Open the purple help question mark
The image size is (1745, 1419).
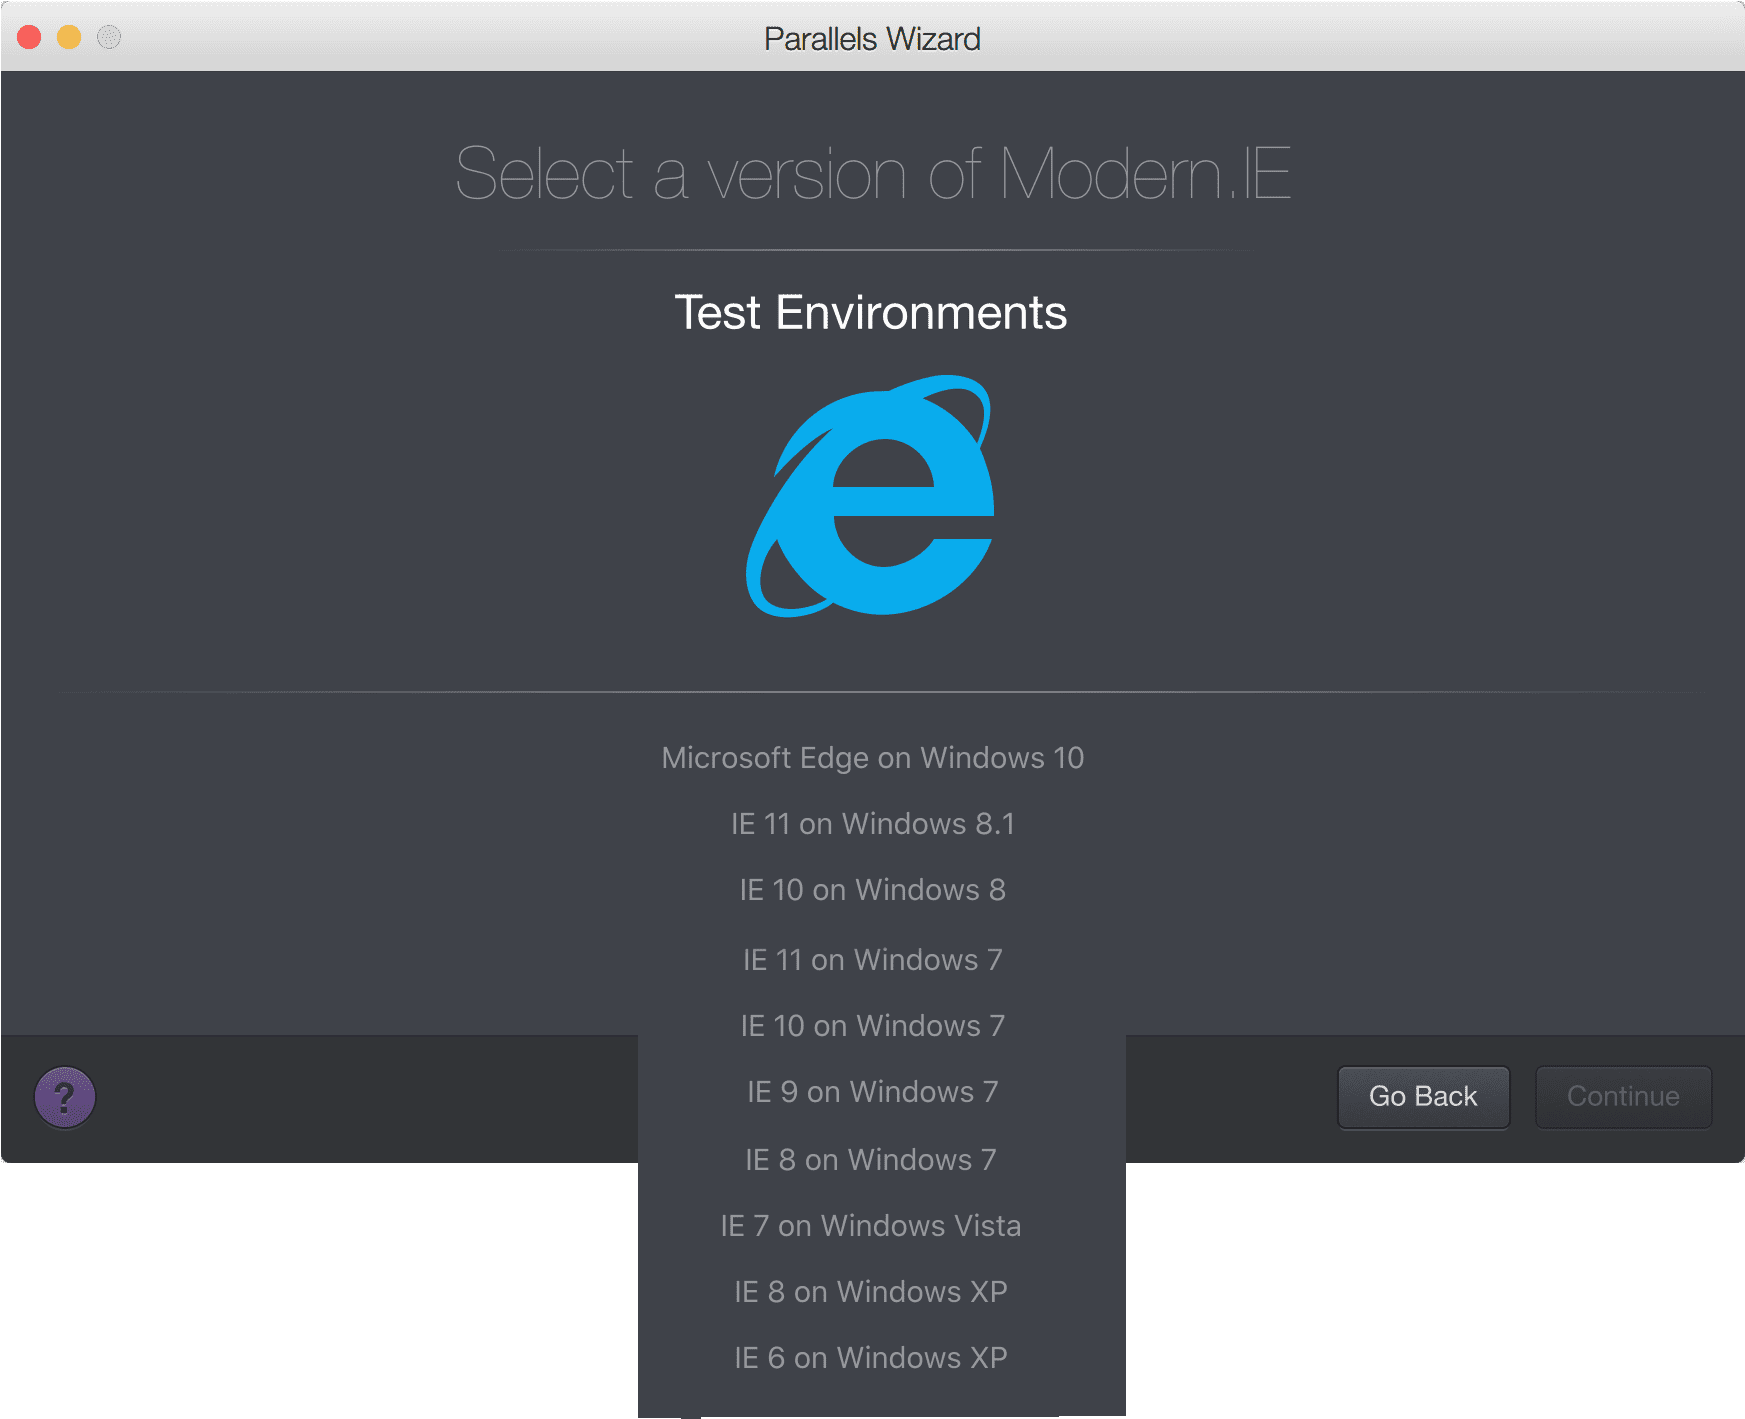point(65,1097)
